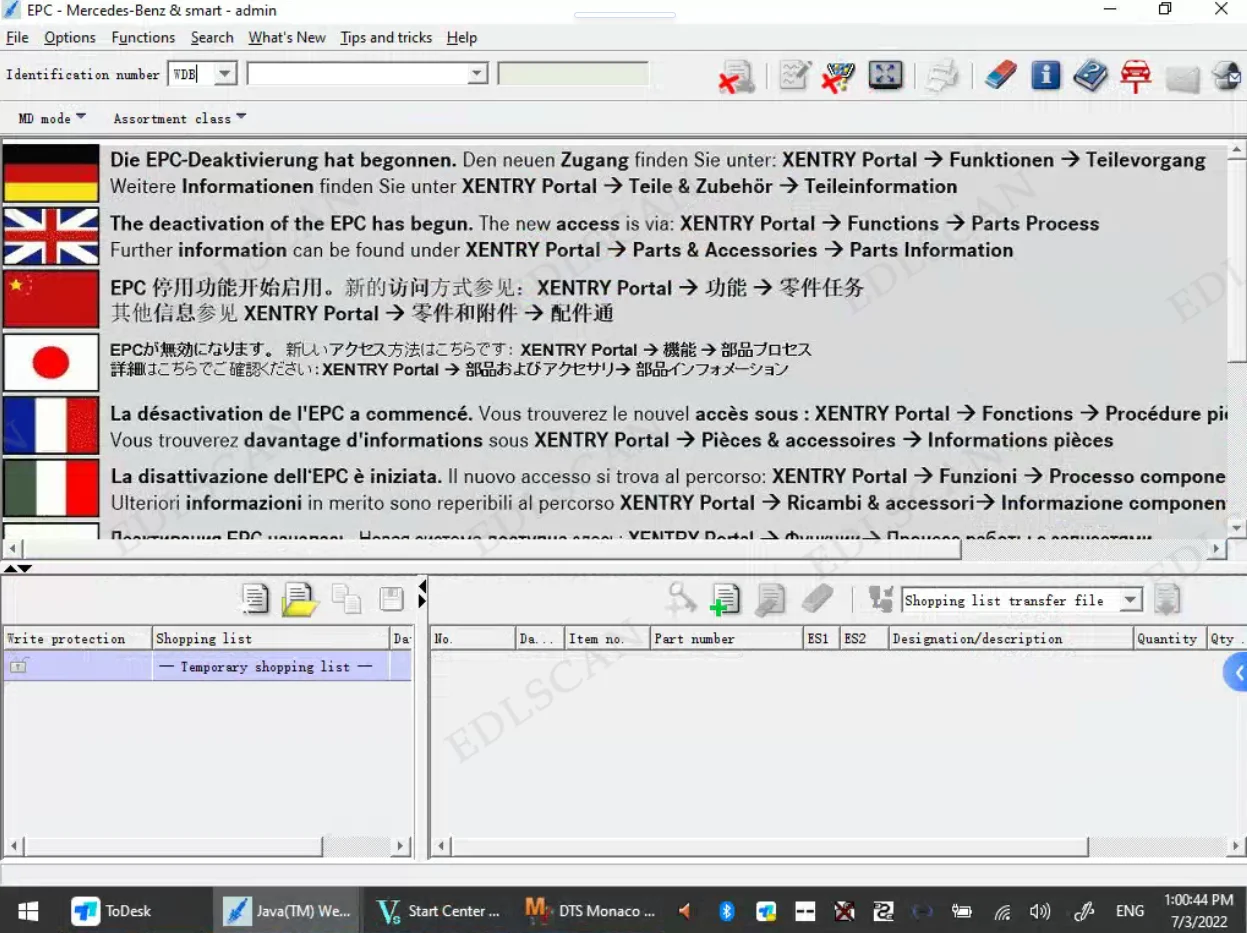Open the Help menu

462,37
